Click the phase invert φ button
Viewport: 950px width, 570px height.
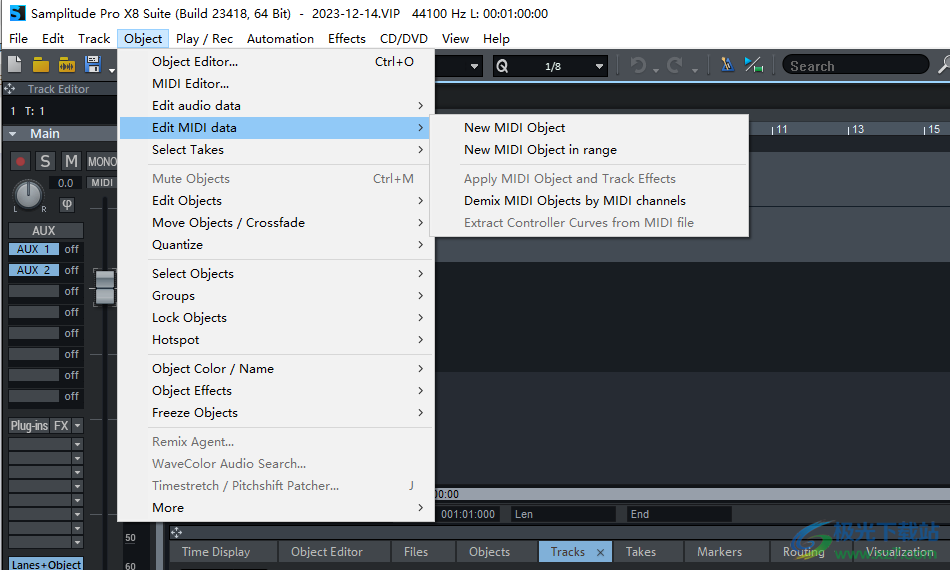pyautogui.click(x=67, y=205)
